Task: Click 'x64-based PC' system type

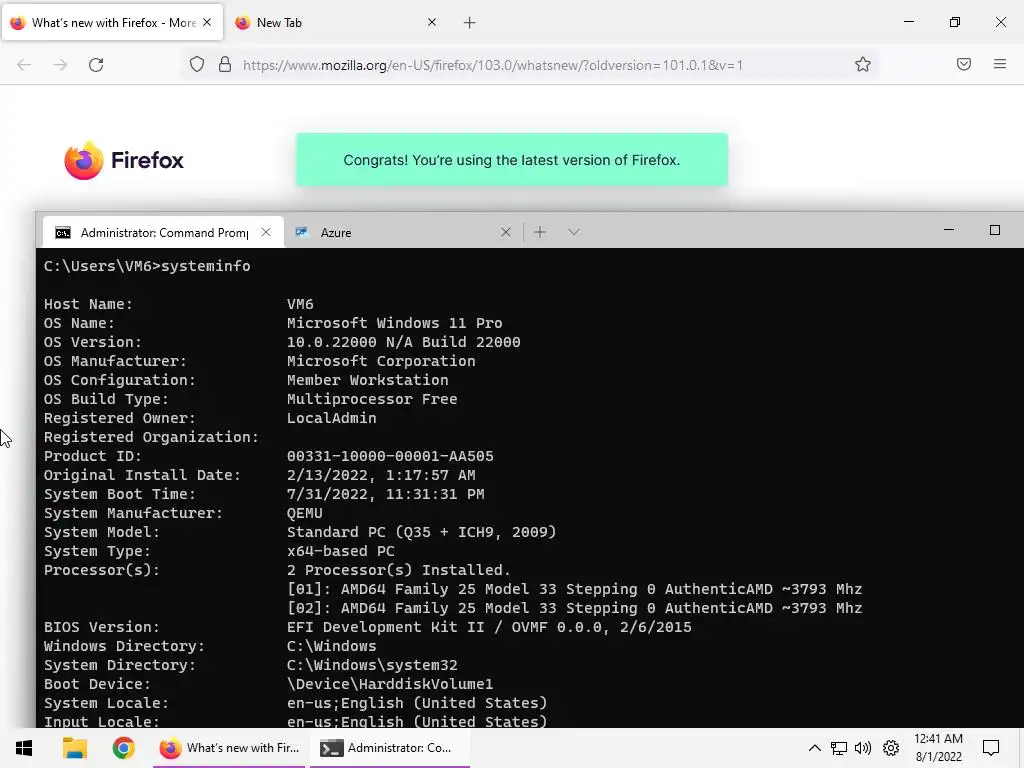Action: [x=340, y=551]
